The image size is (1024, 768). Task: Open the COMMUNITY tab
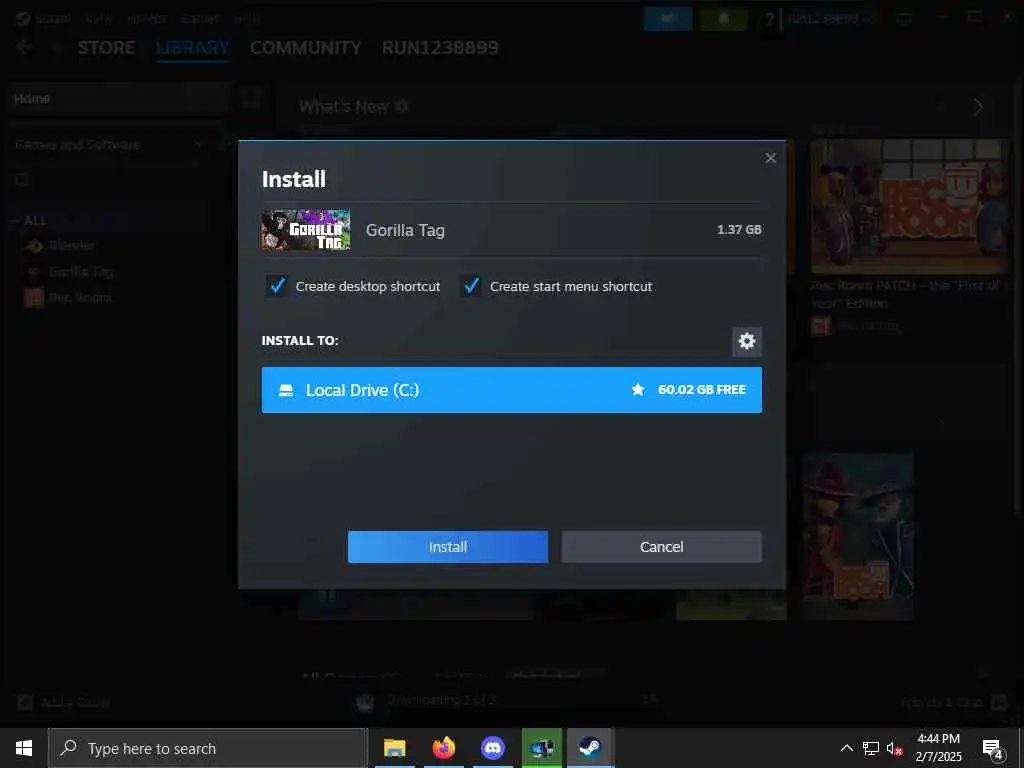tap(306, 48)
